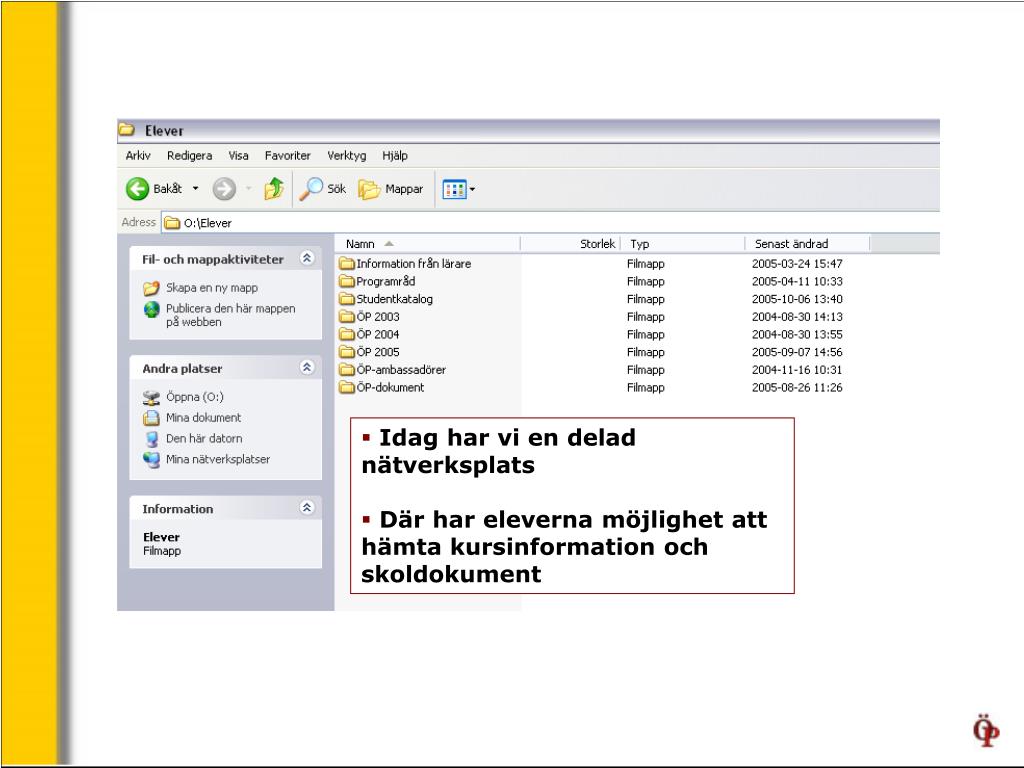Click the Mina dokument folder icon
Viewport: 1024px width, 768px height.
coord(152,418)
